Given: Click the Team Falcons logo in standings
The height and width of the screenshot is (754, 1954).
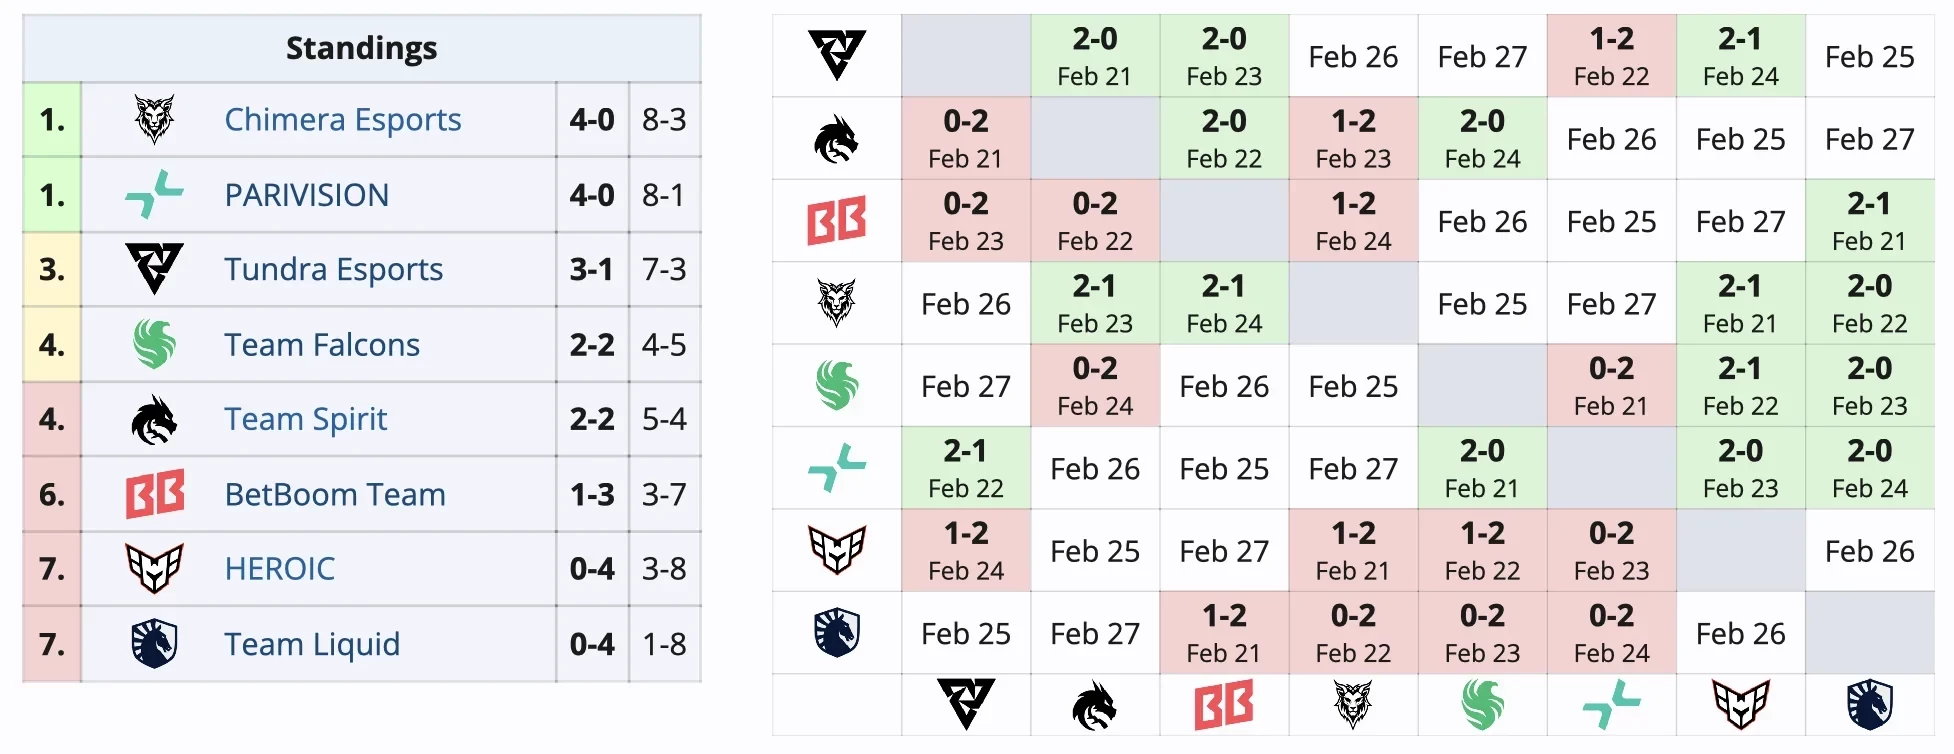Looking at the screenshot, I should click(x=154, y=344).
